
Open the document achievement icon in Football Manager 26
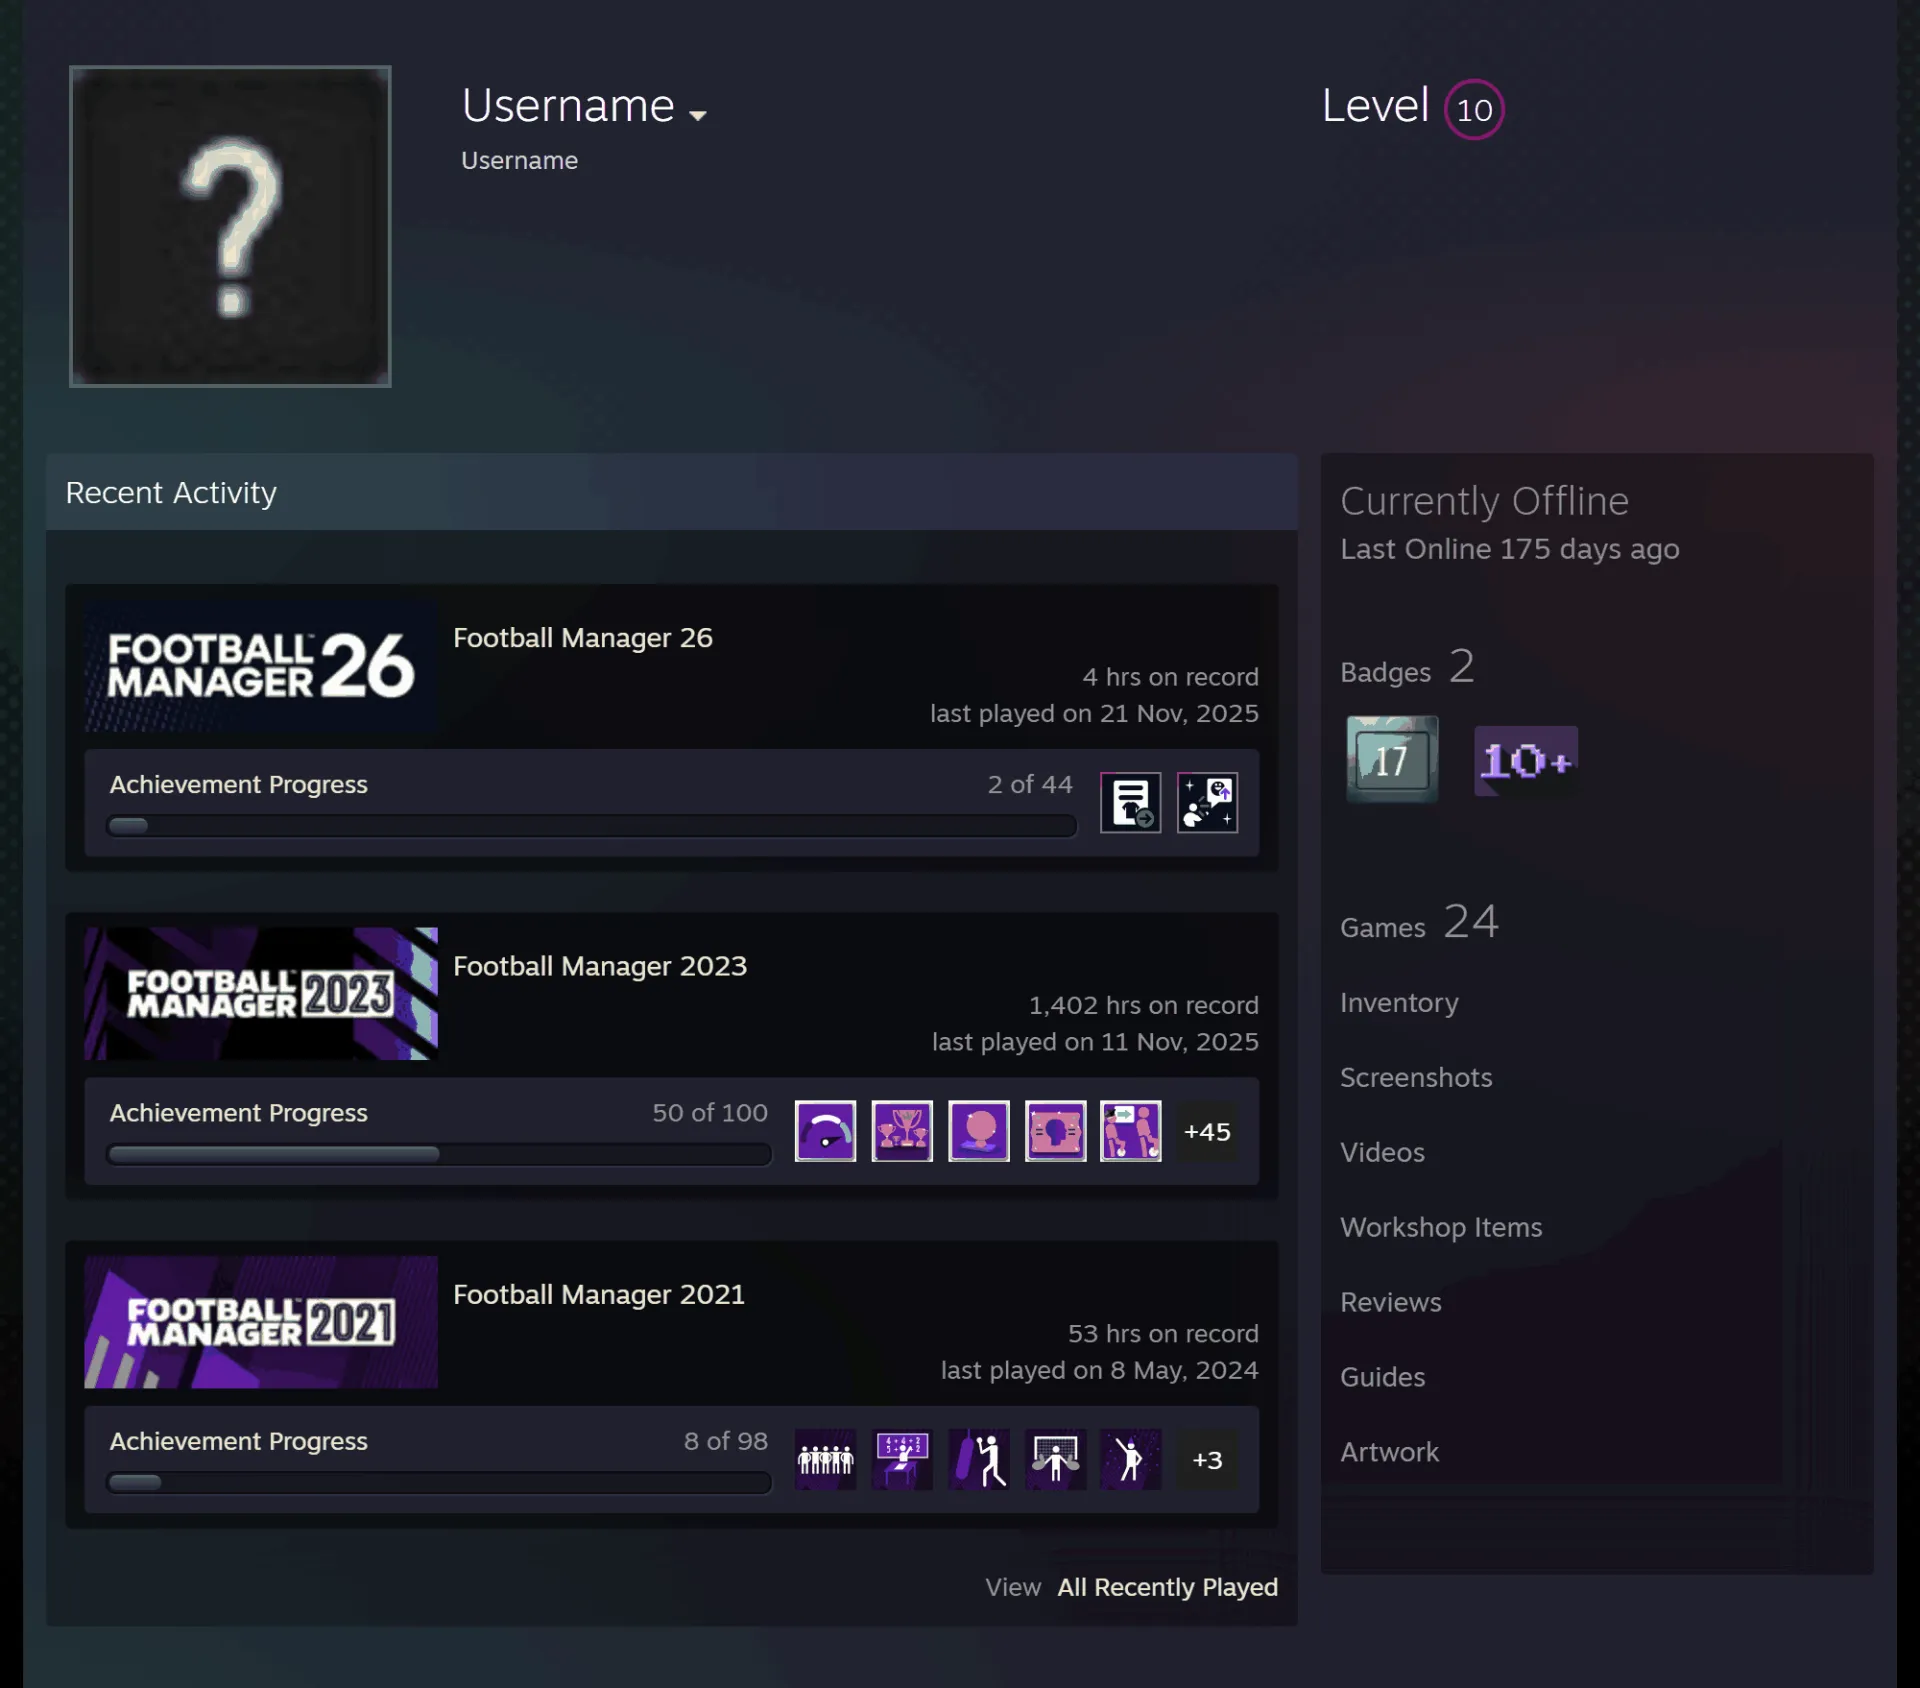(1131, 803)
